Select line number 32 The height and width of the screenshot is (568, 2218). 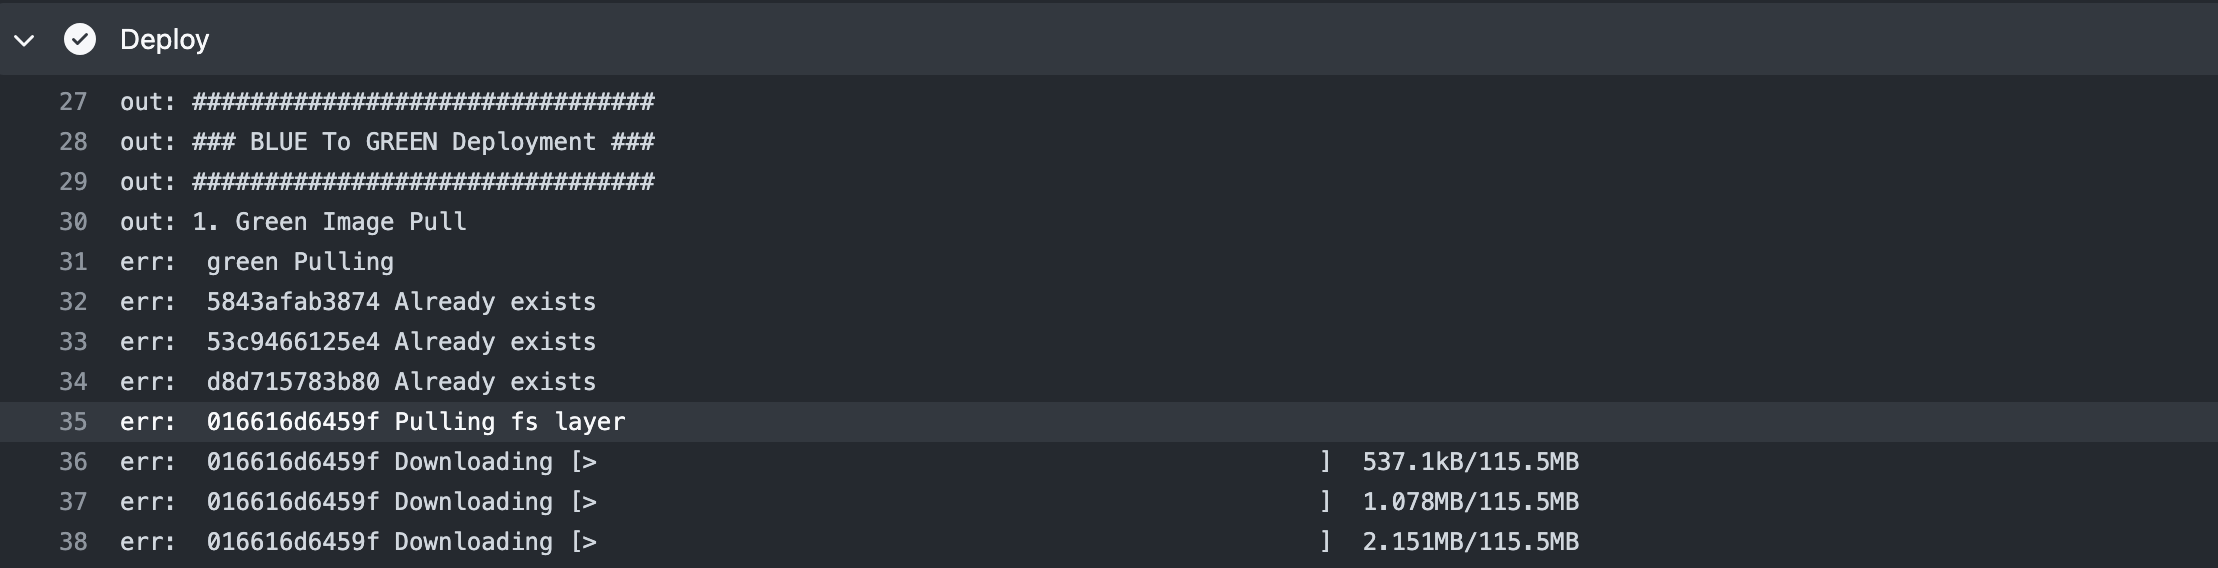tap(73, 302)
